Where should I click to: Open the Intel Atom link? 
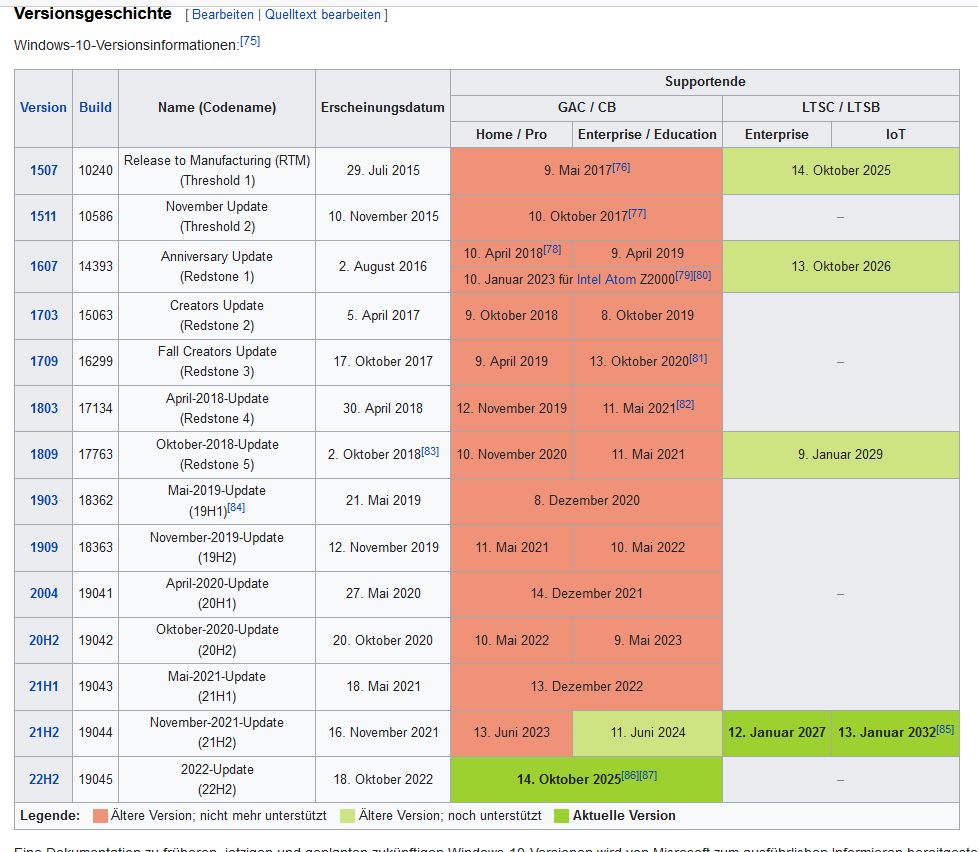pos(606,279)
